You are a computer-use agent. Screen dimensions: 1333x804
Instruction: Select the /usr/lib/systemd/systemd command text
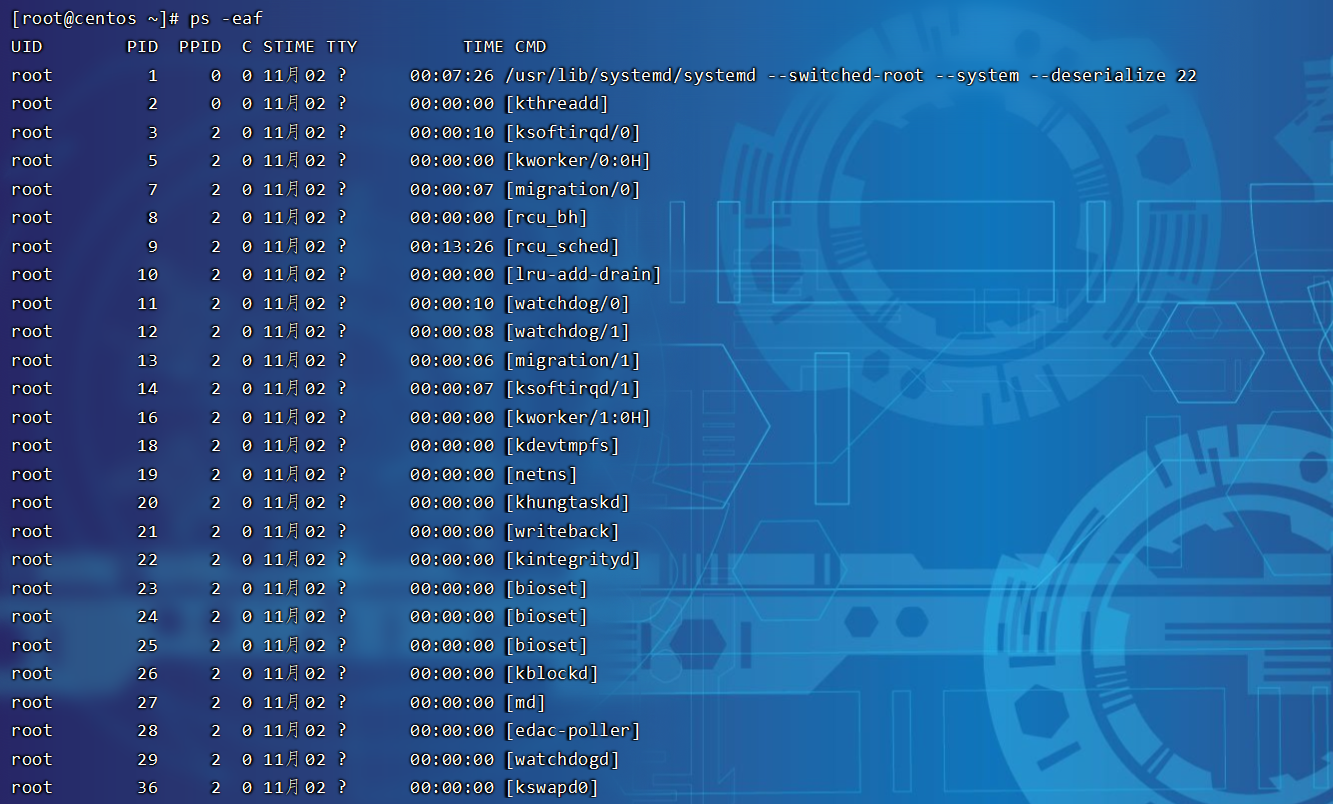(x=632, y=75)
